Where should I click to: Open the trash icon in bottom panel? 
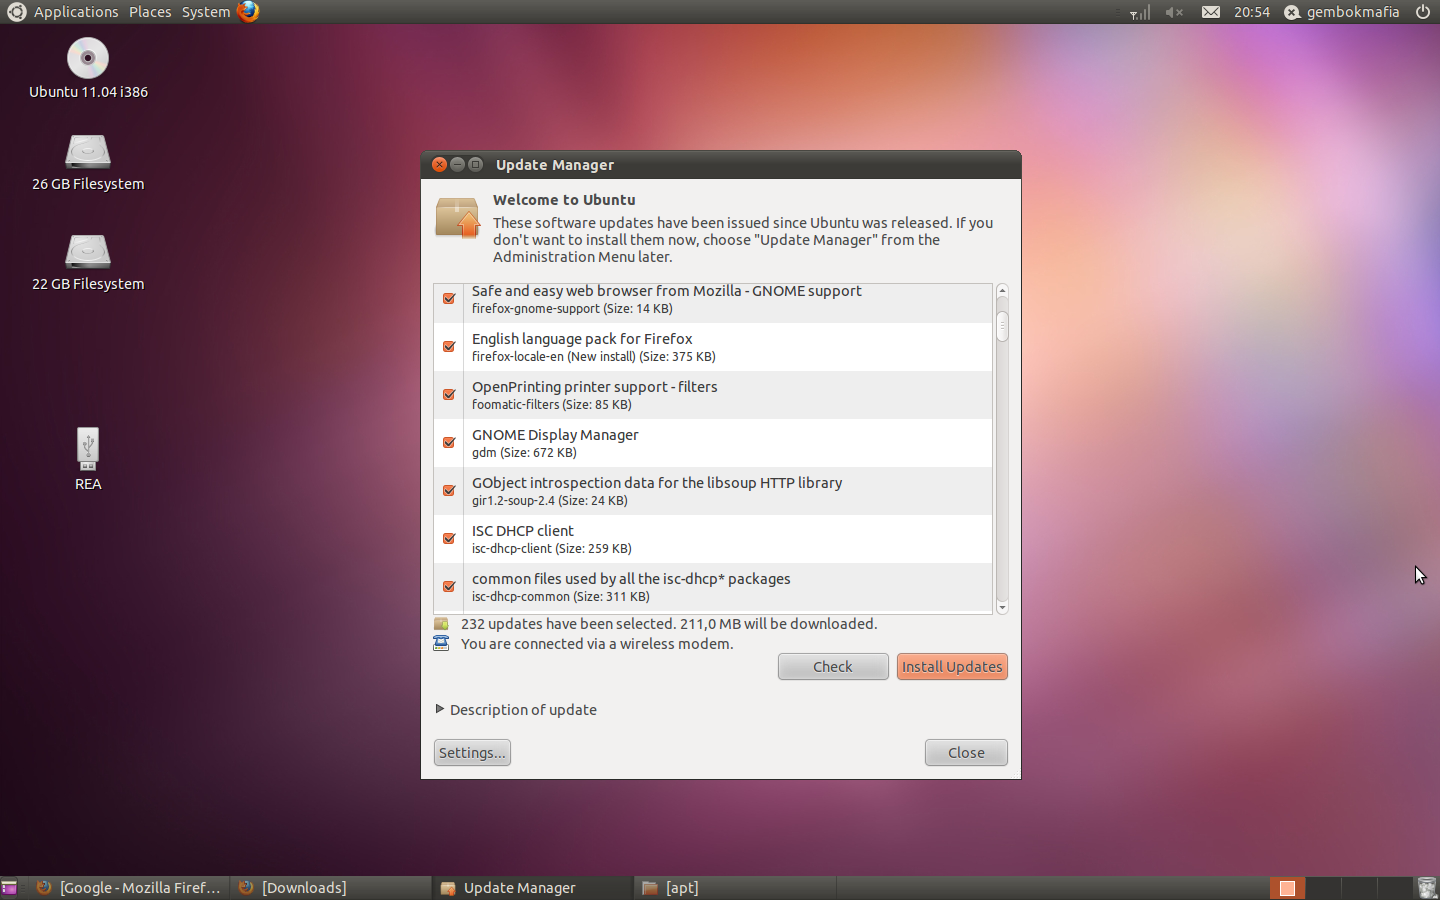tap(1427, 888)
